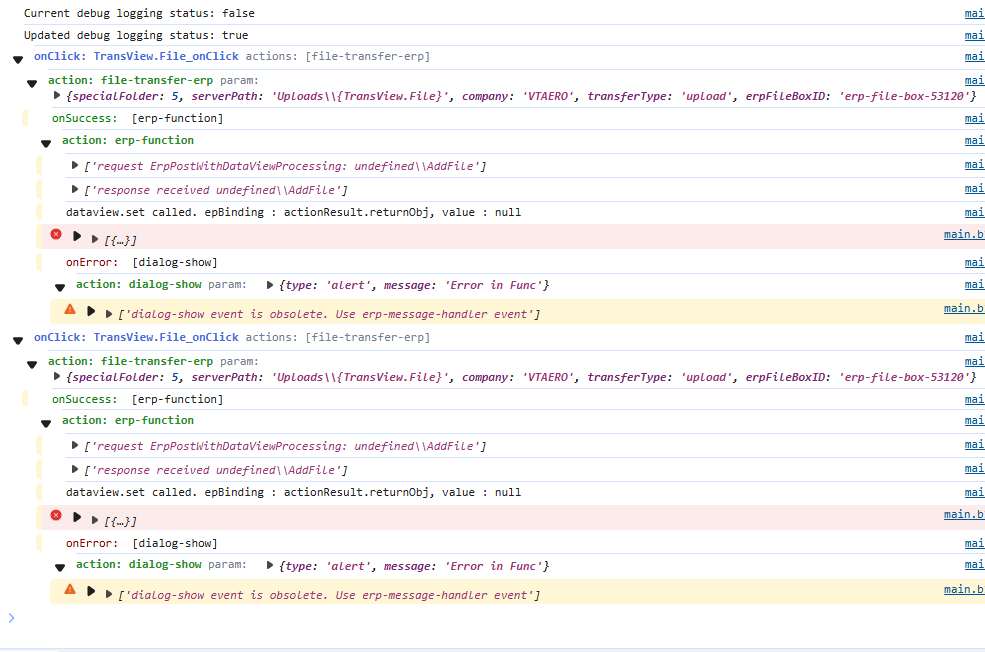This screenshot has height=652, width=985.
Task: Click the red error icon in the second onClick group
Action: pyautogui.click(x=56, y=515)
